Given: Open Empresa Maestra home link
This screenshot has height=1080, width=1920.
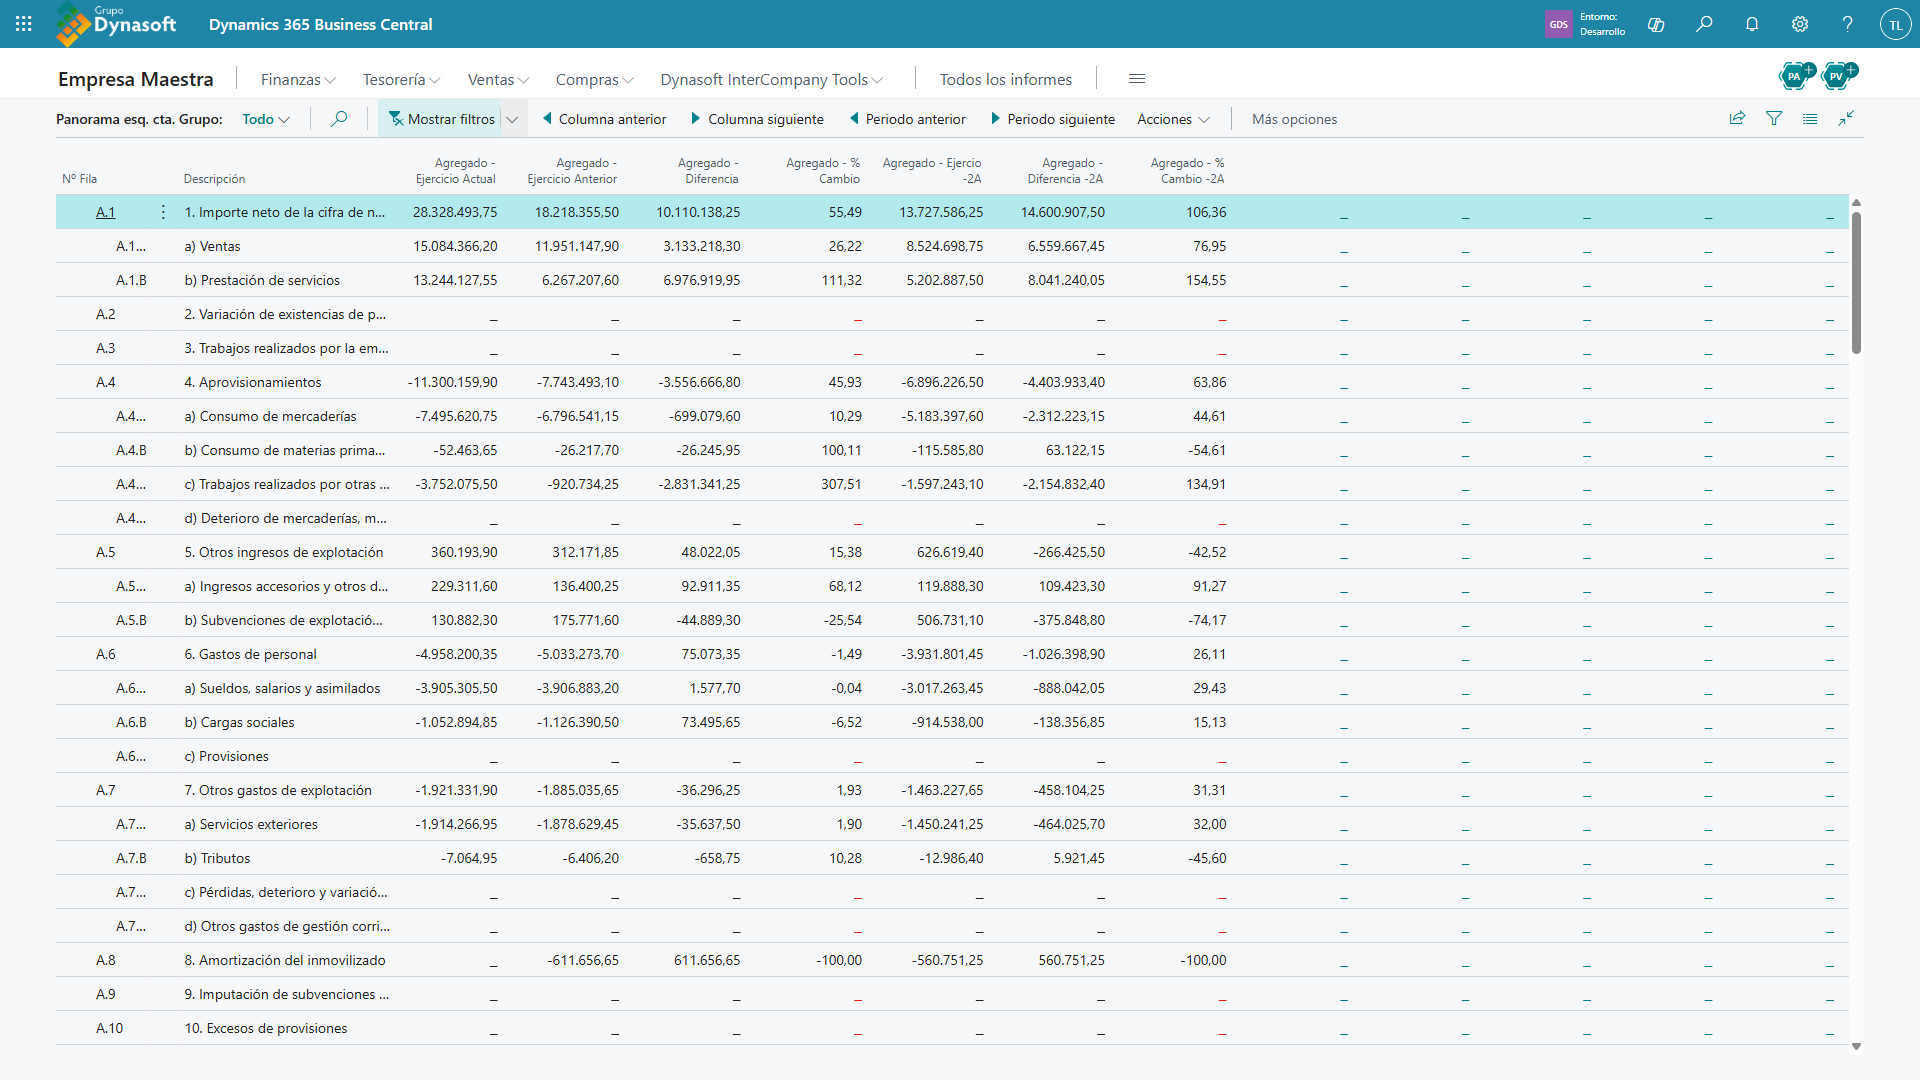Looking at the screenshot, I should pyautogui.click(x=136, y=79).
